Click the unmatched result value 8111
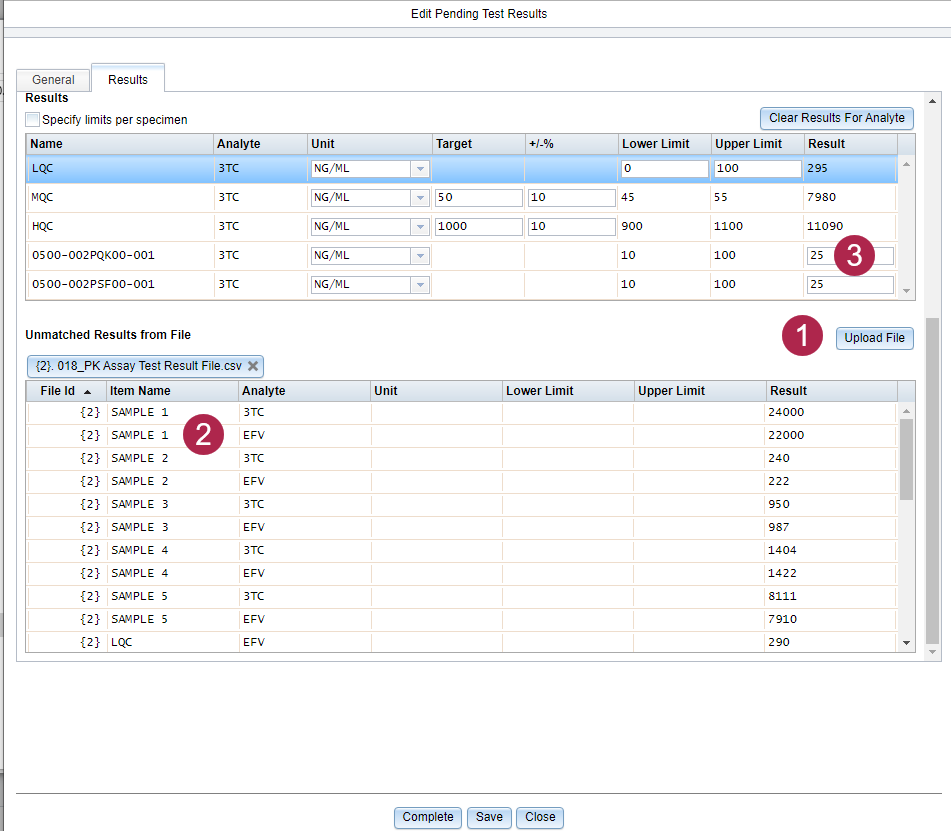 pos(782,597)
